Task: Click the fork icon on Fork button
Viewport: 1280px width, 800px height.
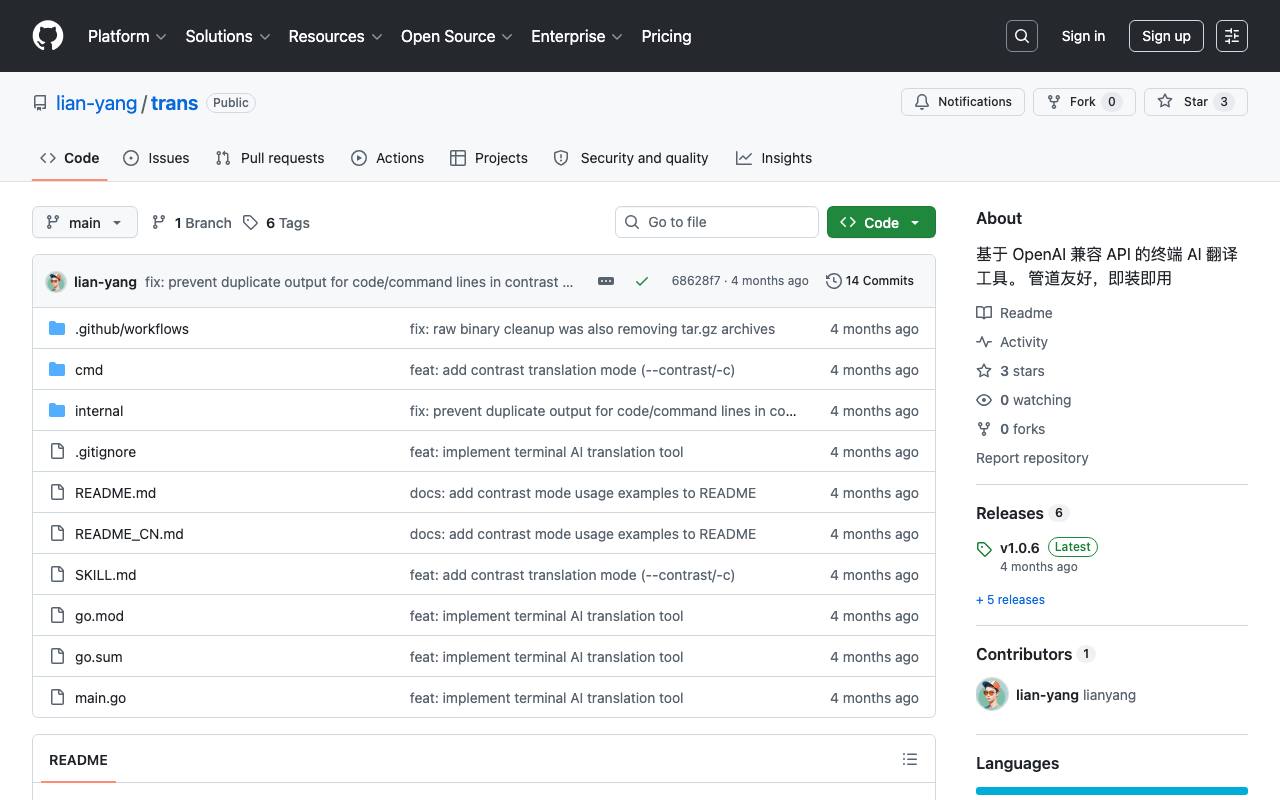Action: pos(1054,102)
